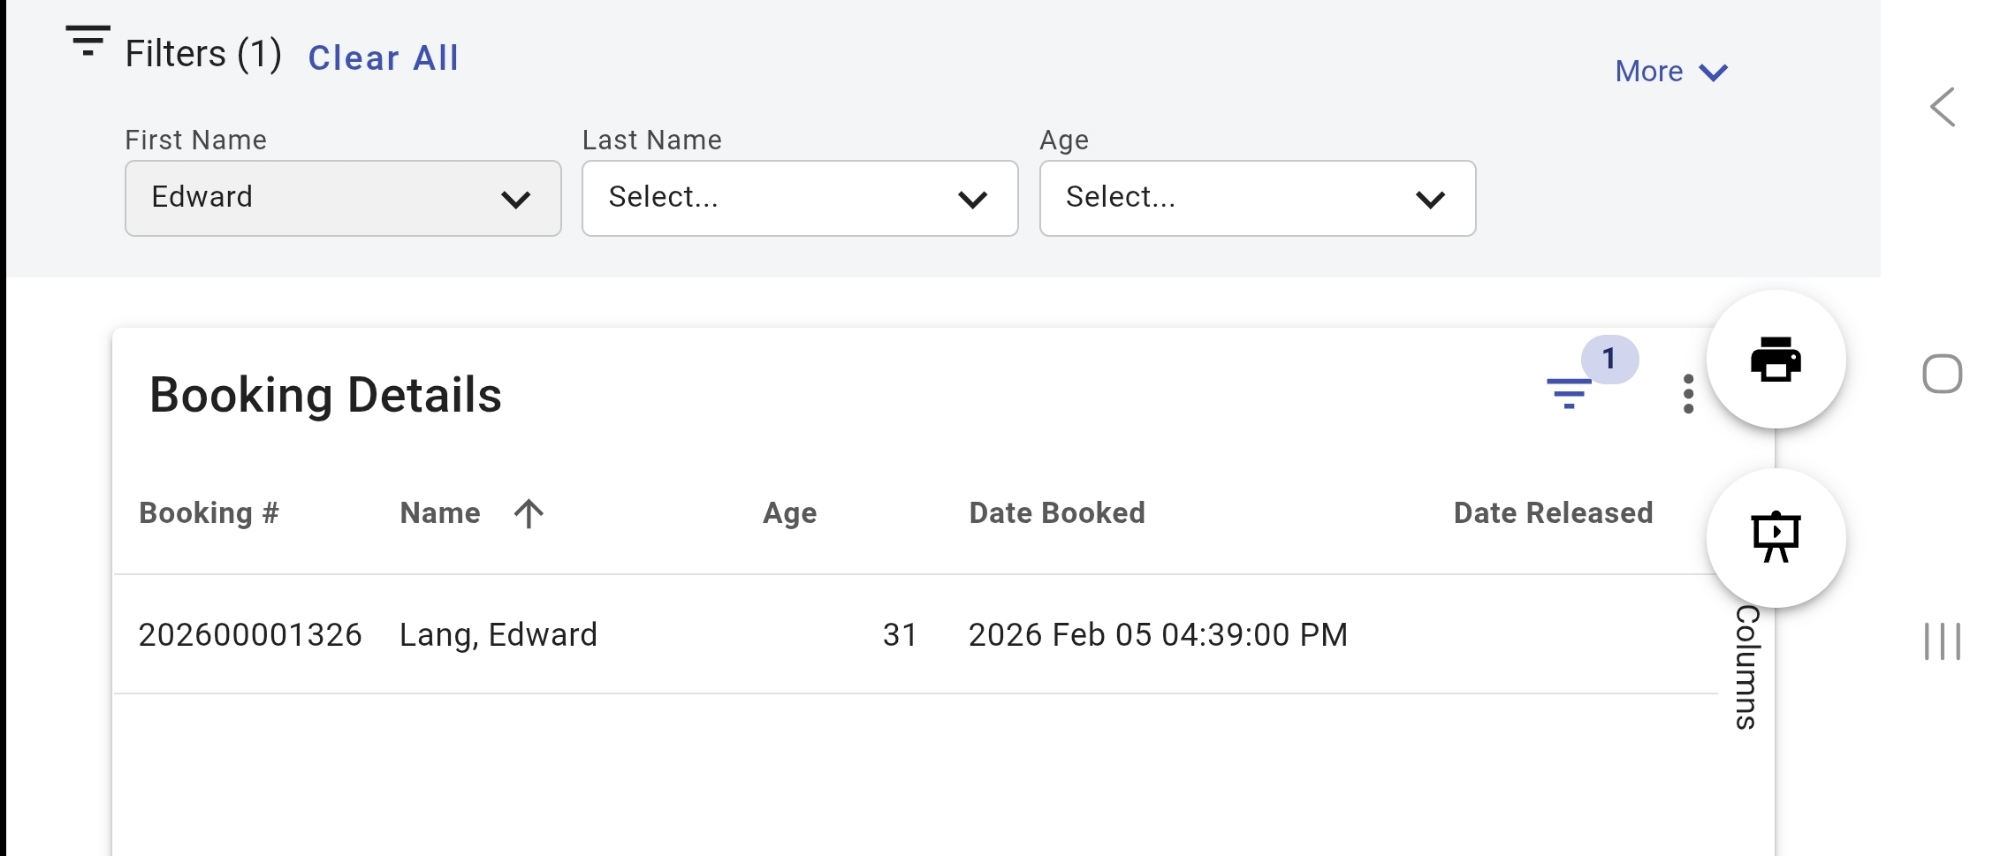The image size is (2000, 856).
Task: Open the presentation mode button
Action: click(x=1775, y=538)
